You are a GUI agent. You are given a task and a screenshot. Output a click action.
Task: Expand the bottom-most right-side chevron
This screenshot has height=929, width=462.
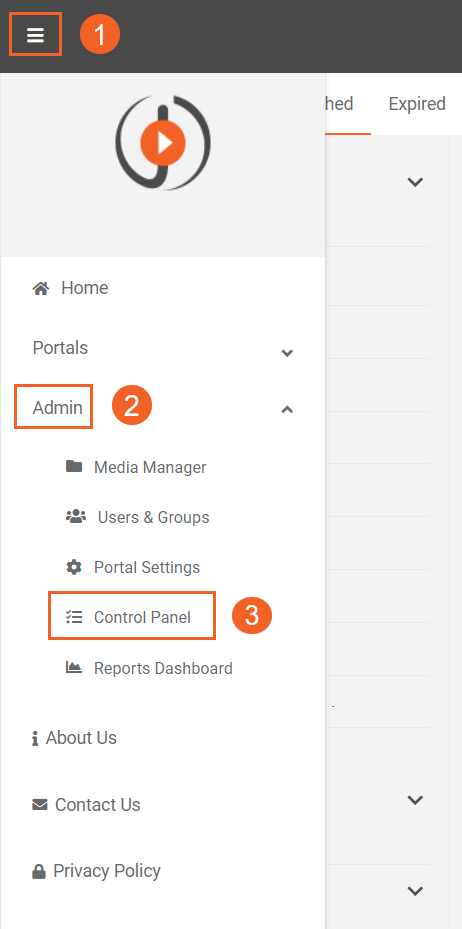coord(415,890)
